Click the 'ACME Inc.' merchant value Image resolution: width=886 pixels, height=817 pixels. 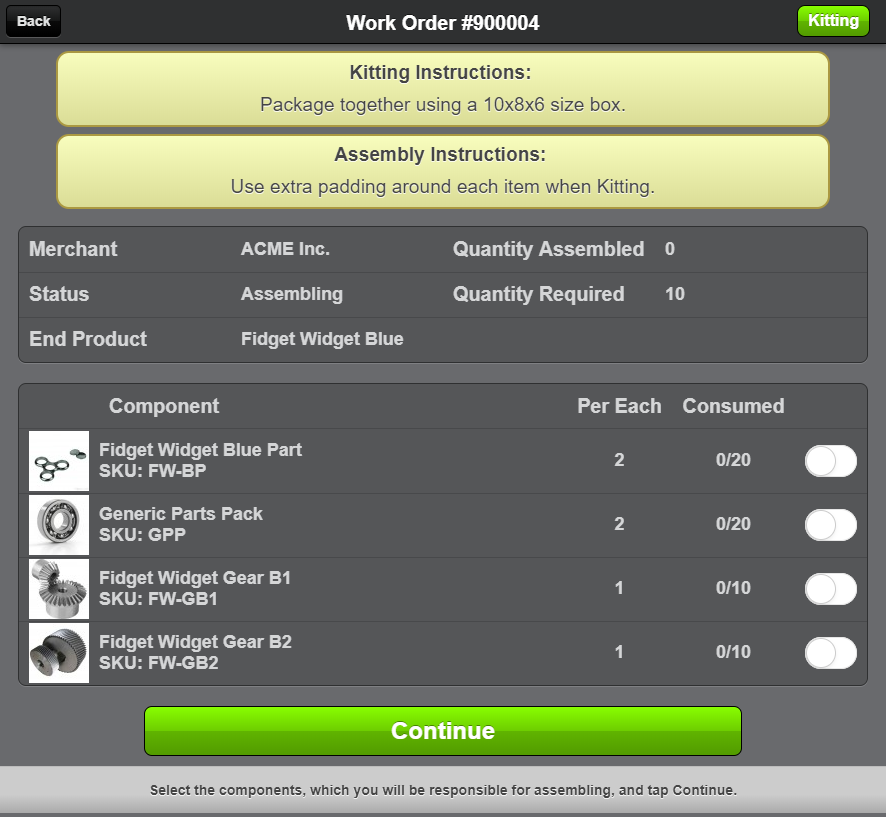(285, 249)
